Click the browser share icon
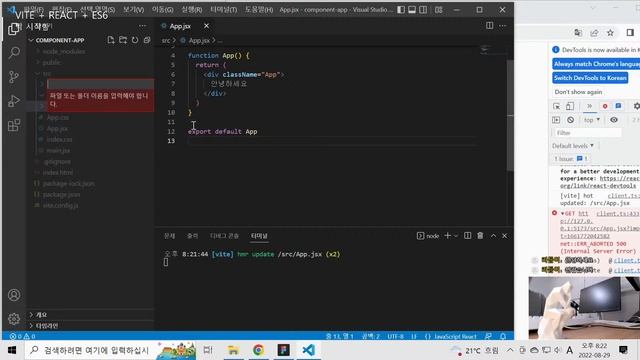Screen dimensions: 640x360 tap(594, 33)
